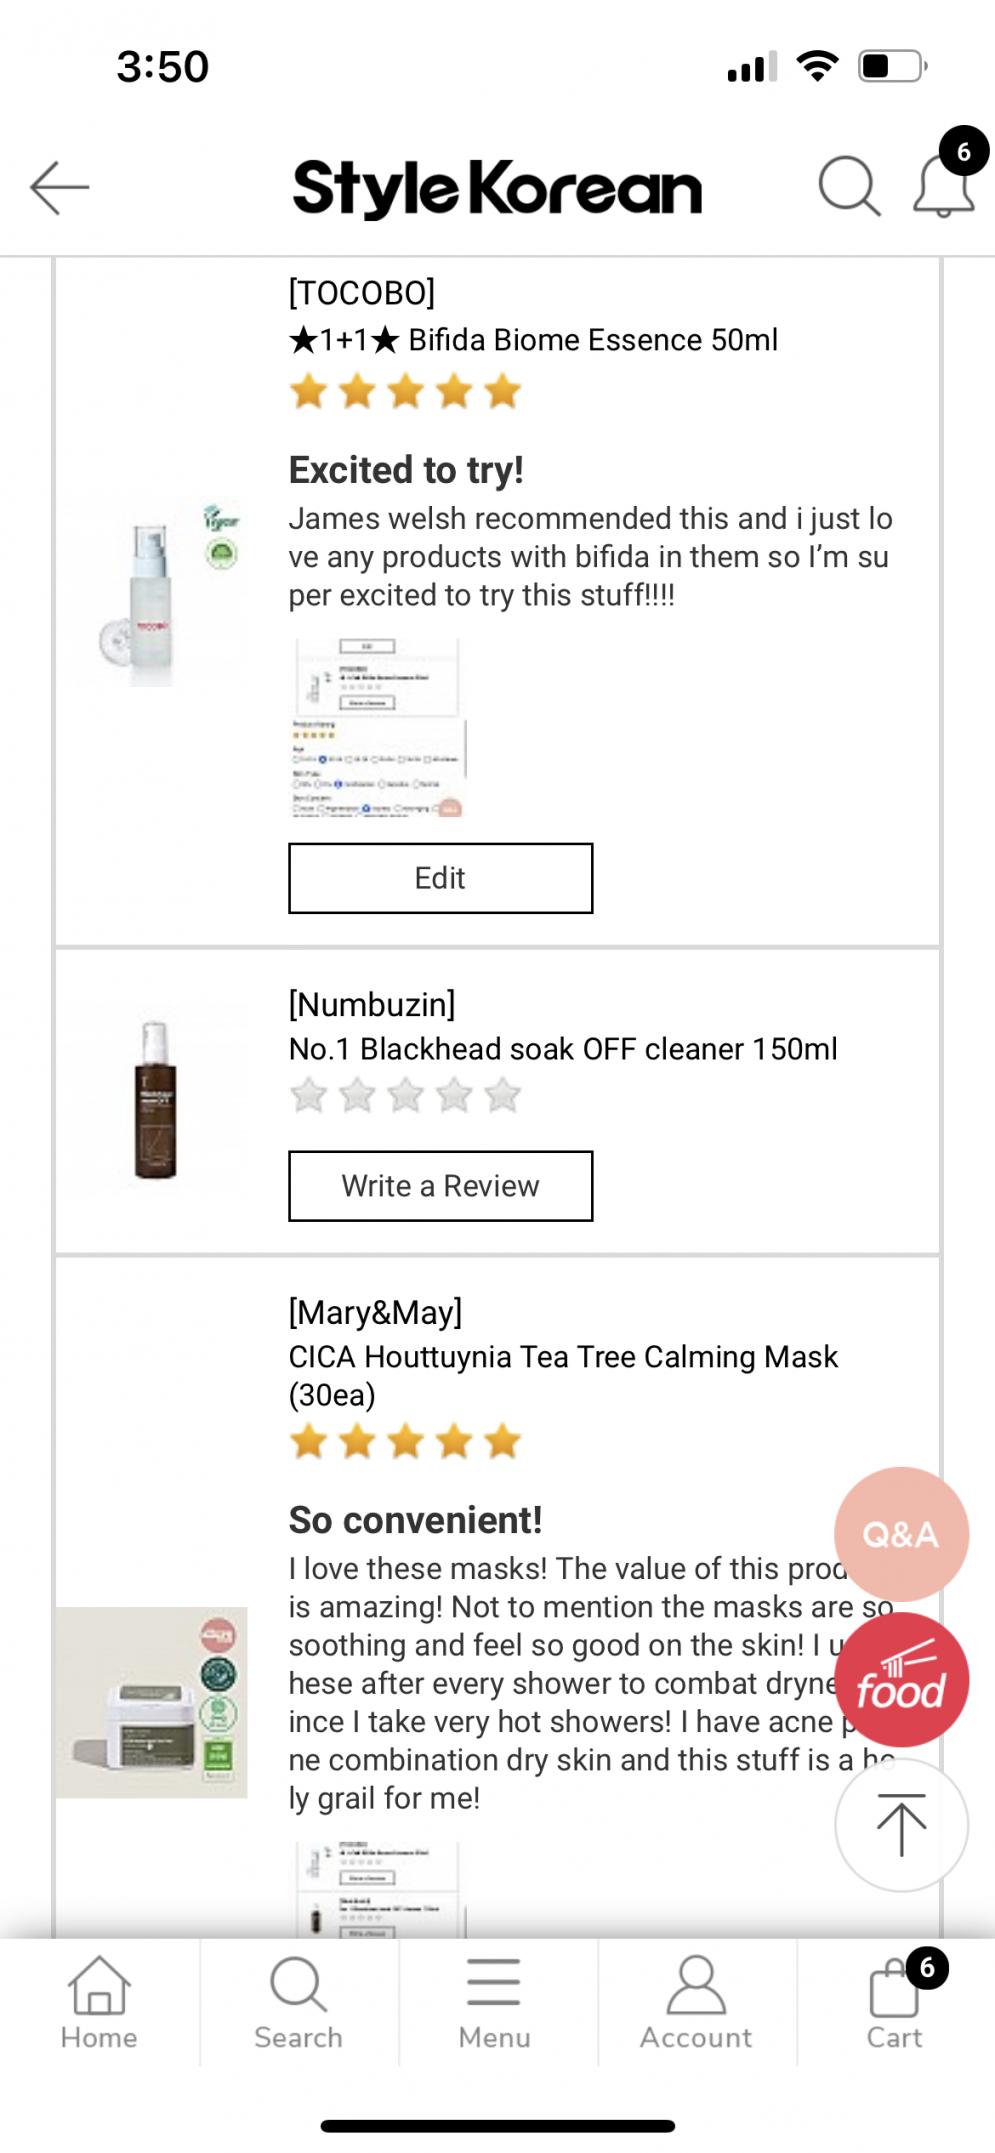
Task: Open CICA Houttuynia Tea Tree Calming Mask title
Action: tap(563, 1375)
